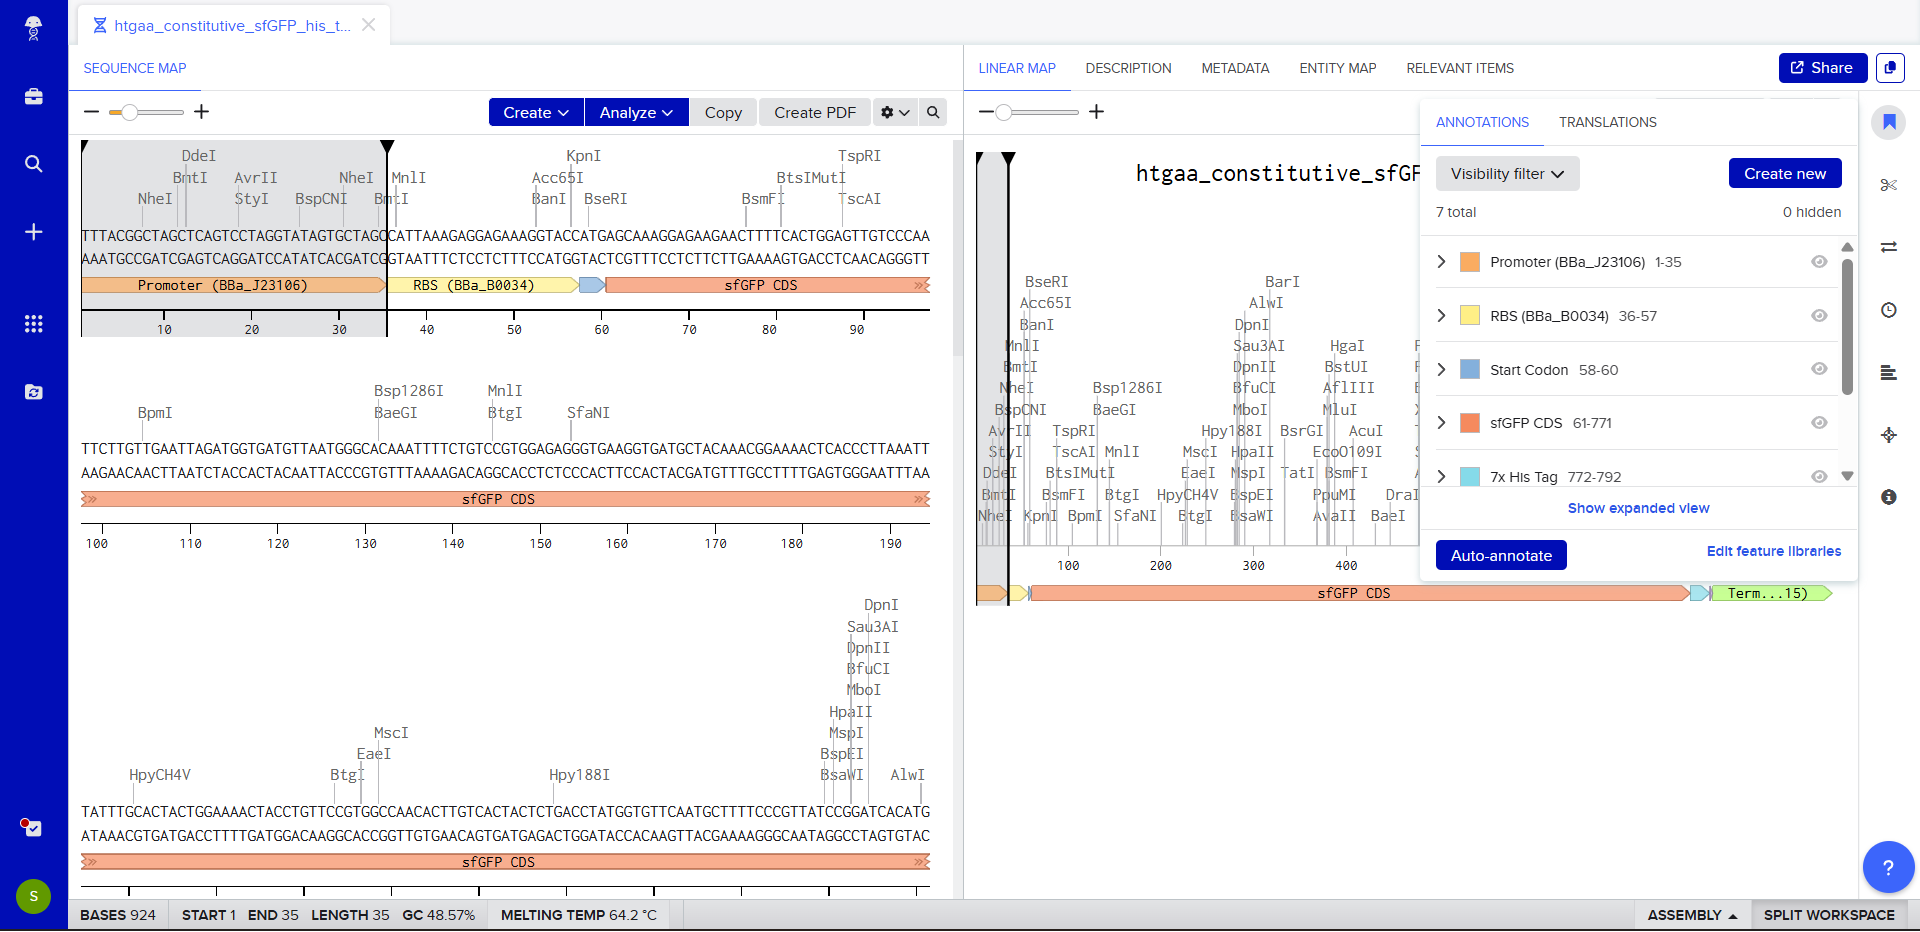The image size is (1920, 932).
Task: Click the Projects briefcase icon in sidebar
Action: click(33, 97)
